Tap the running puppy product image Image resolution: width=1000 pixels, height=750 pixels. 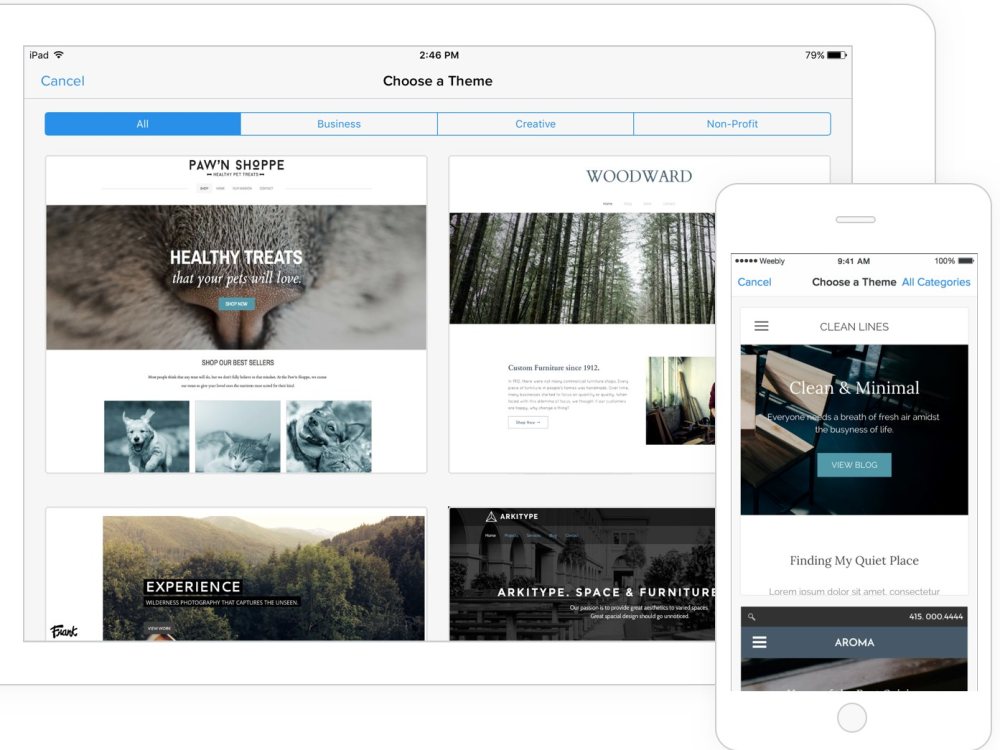[147, 436]
